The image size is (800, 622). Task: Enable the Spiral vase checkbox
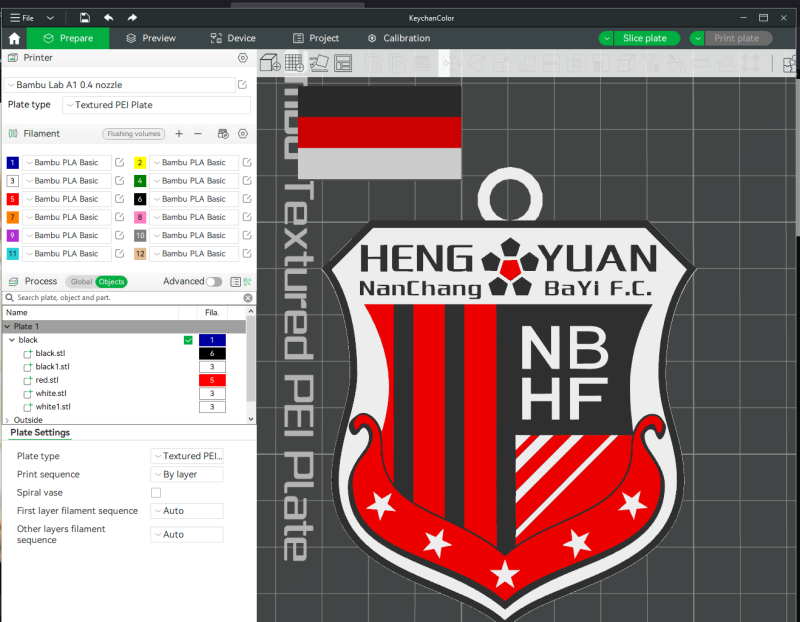[156, 493]
